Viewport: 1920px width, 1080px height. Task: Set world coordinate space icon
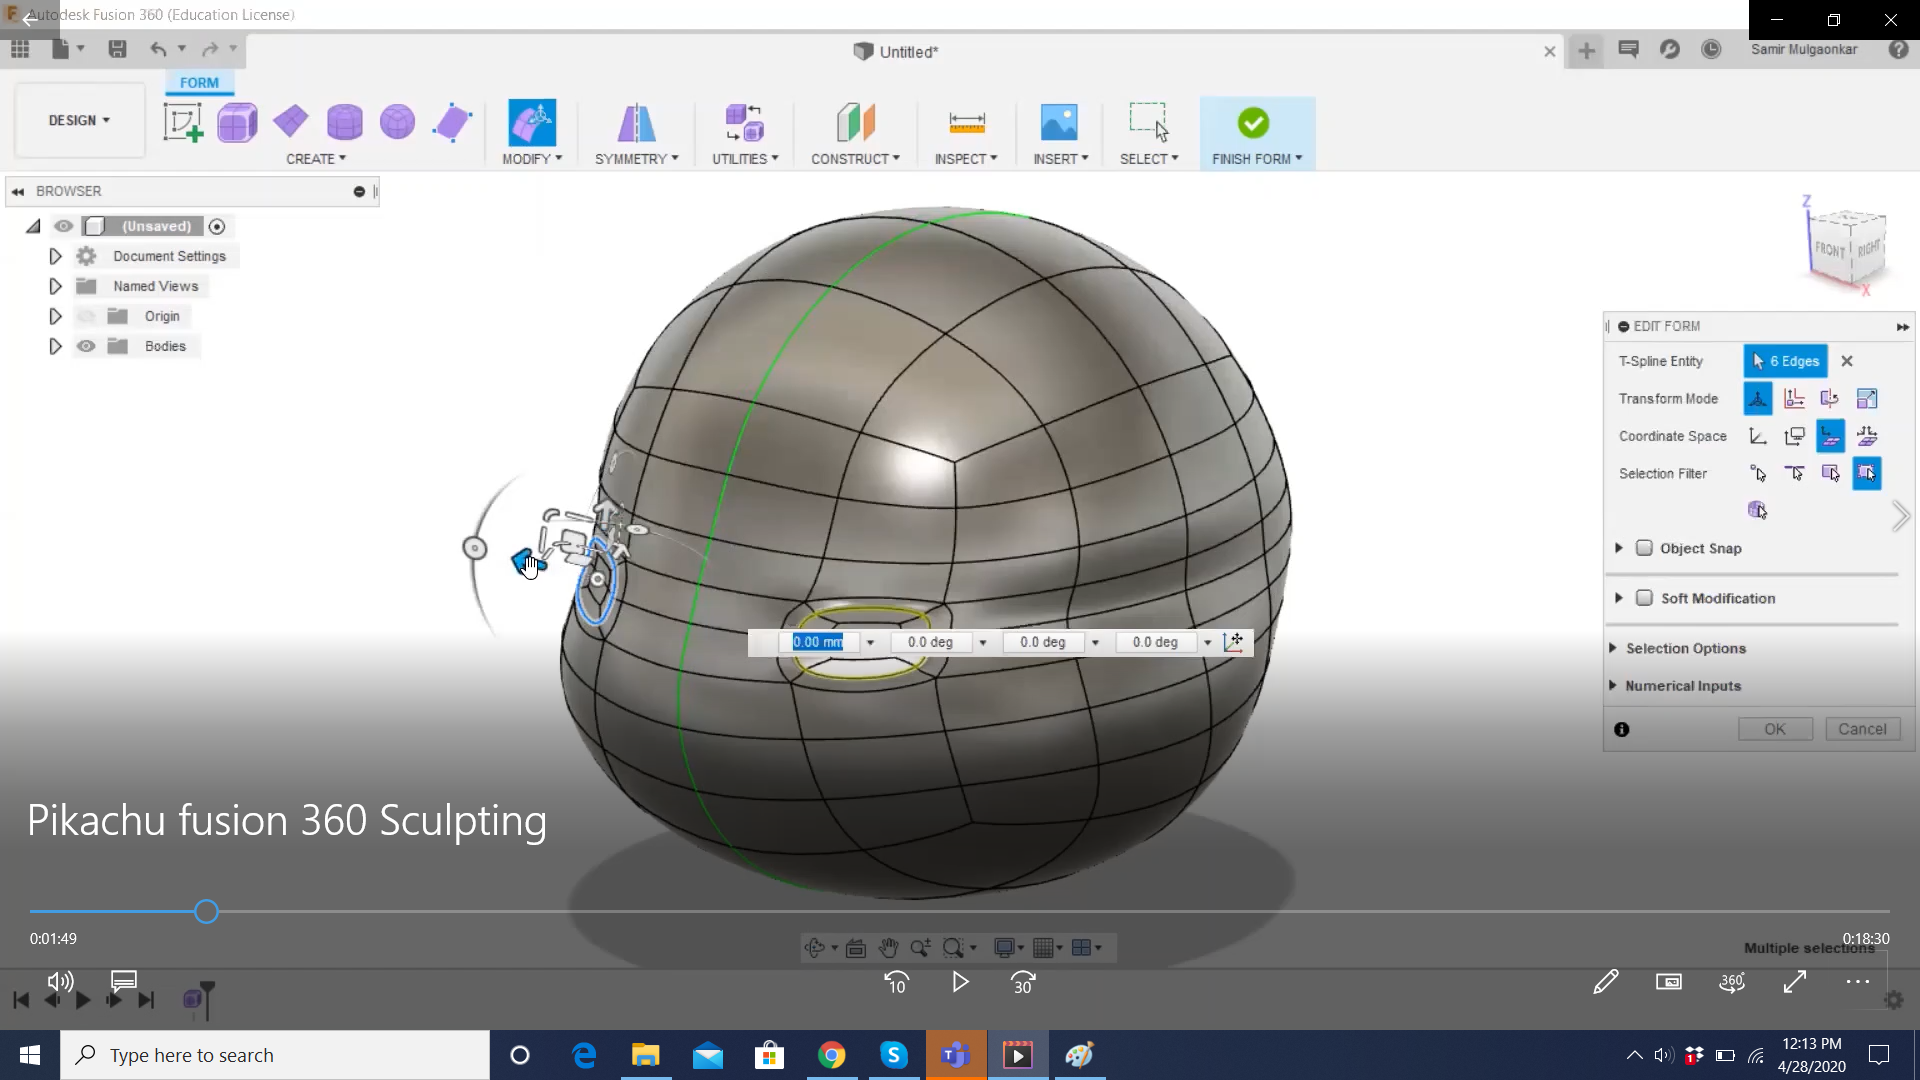click(x=1758, y=436)
